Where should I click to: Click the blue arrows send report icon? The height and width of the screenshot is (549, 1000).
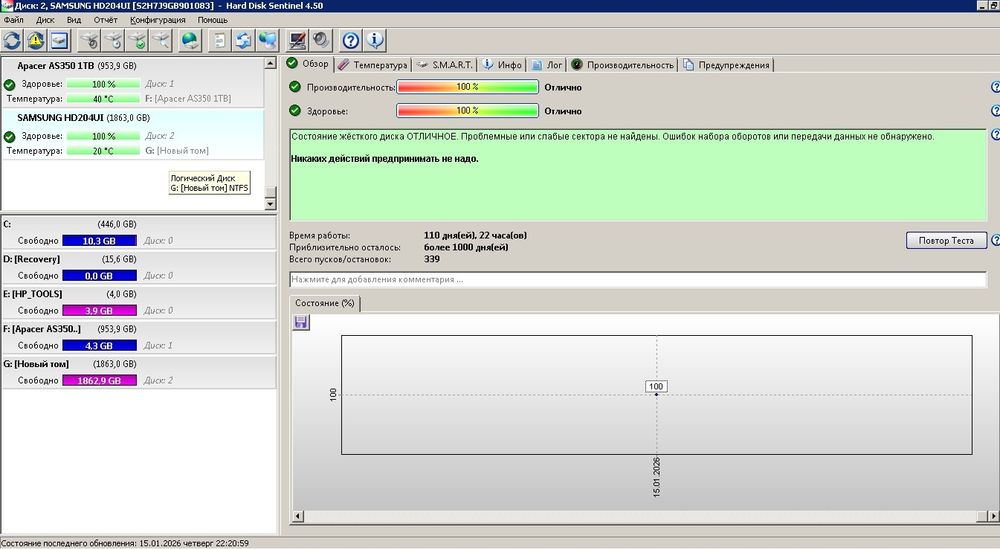(x=243, y=41)
